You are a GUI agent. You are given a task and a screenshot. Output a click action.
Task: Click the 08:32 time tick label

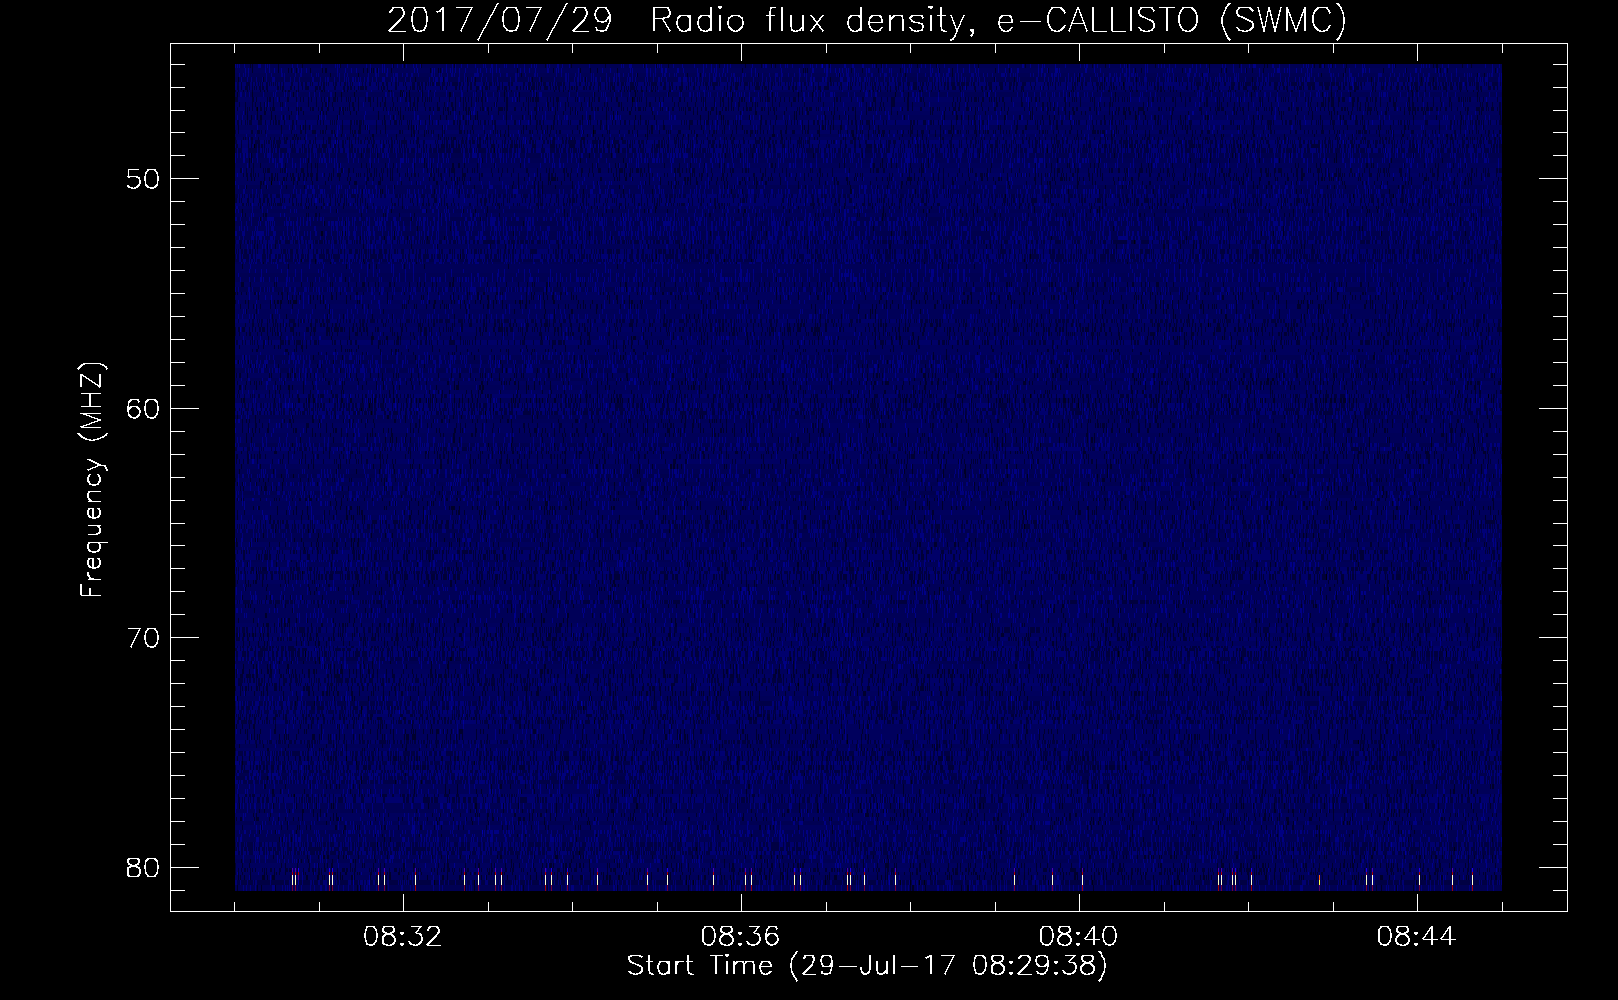[403, 937]
